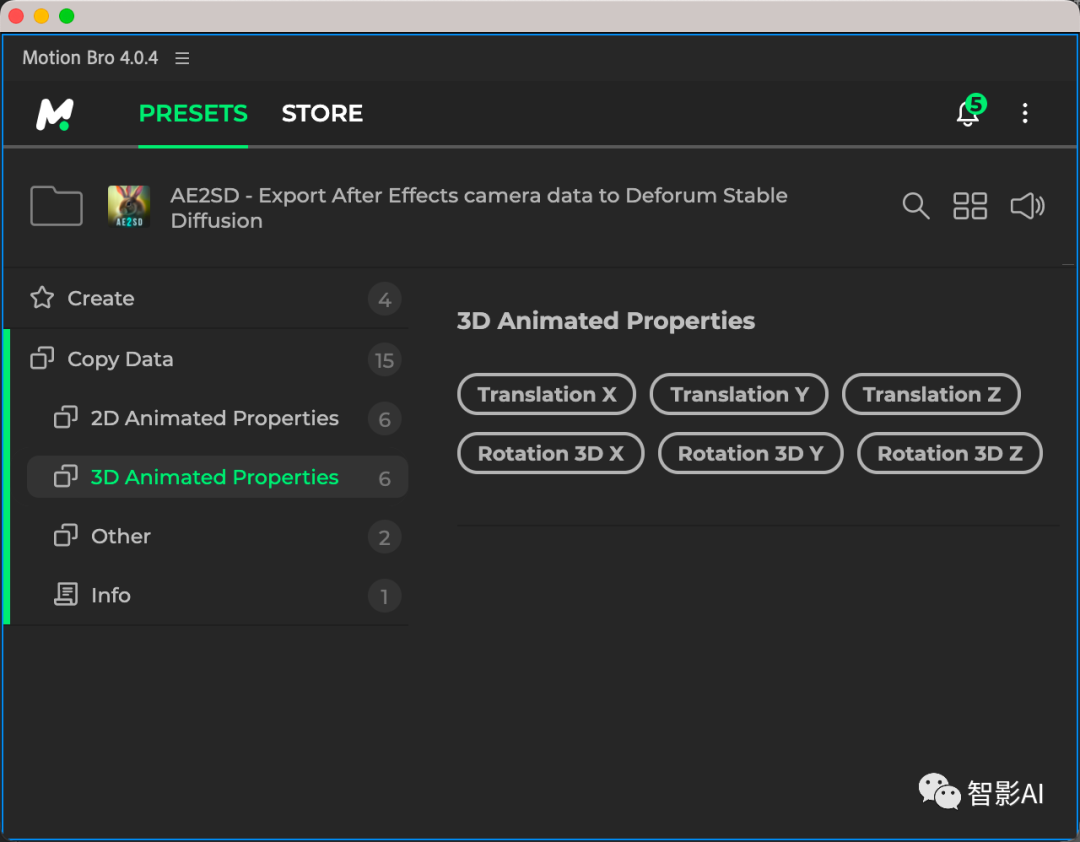Click the Create count badge 4
Viewport: 1080px width, 842px height.
(384, 299)
